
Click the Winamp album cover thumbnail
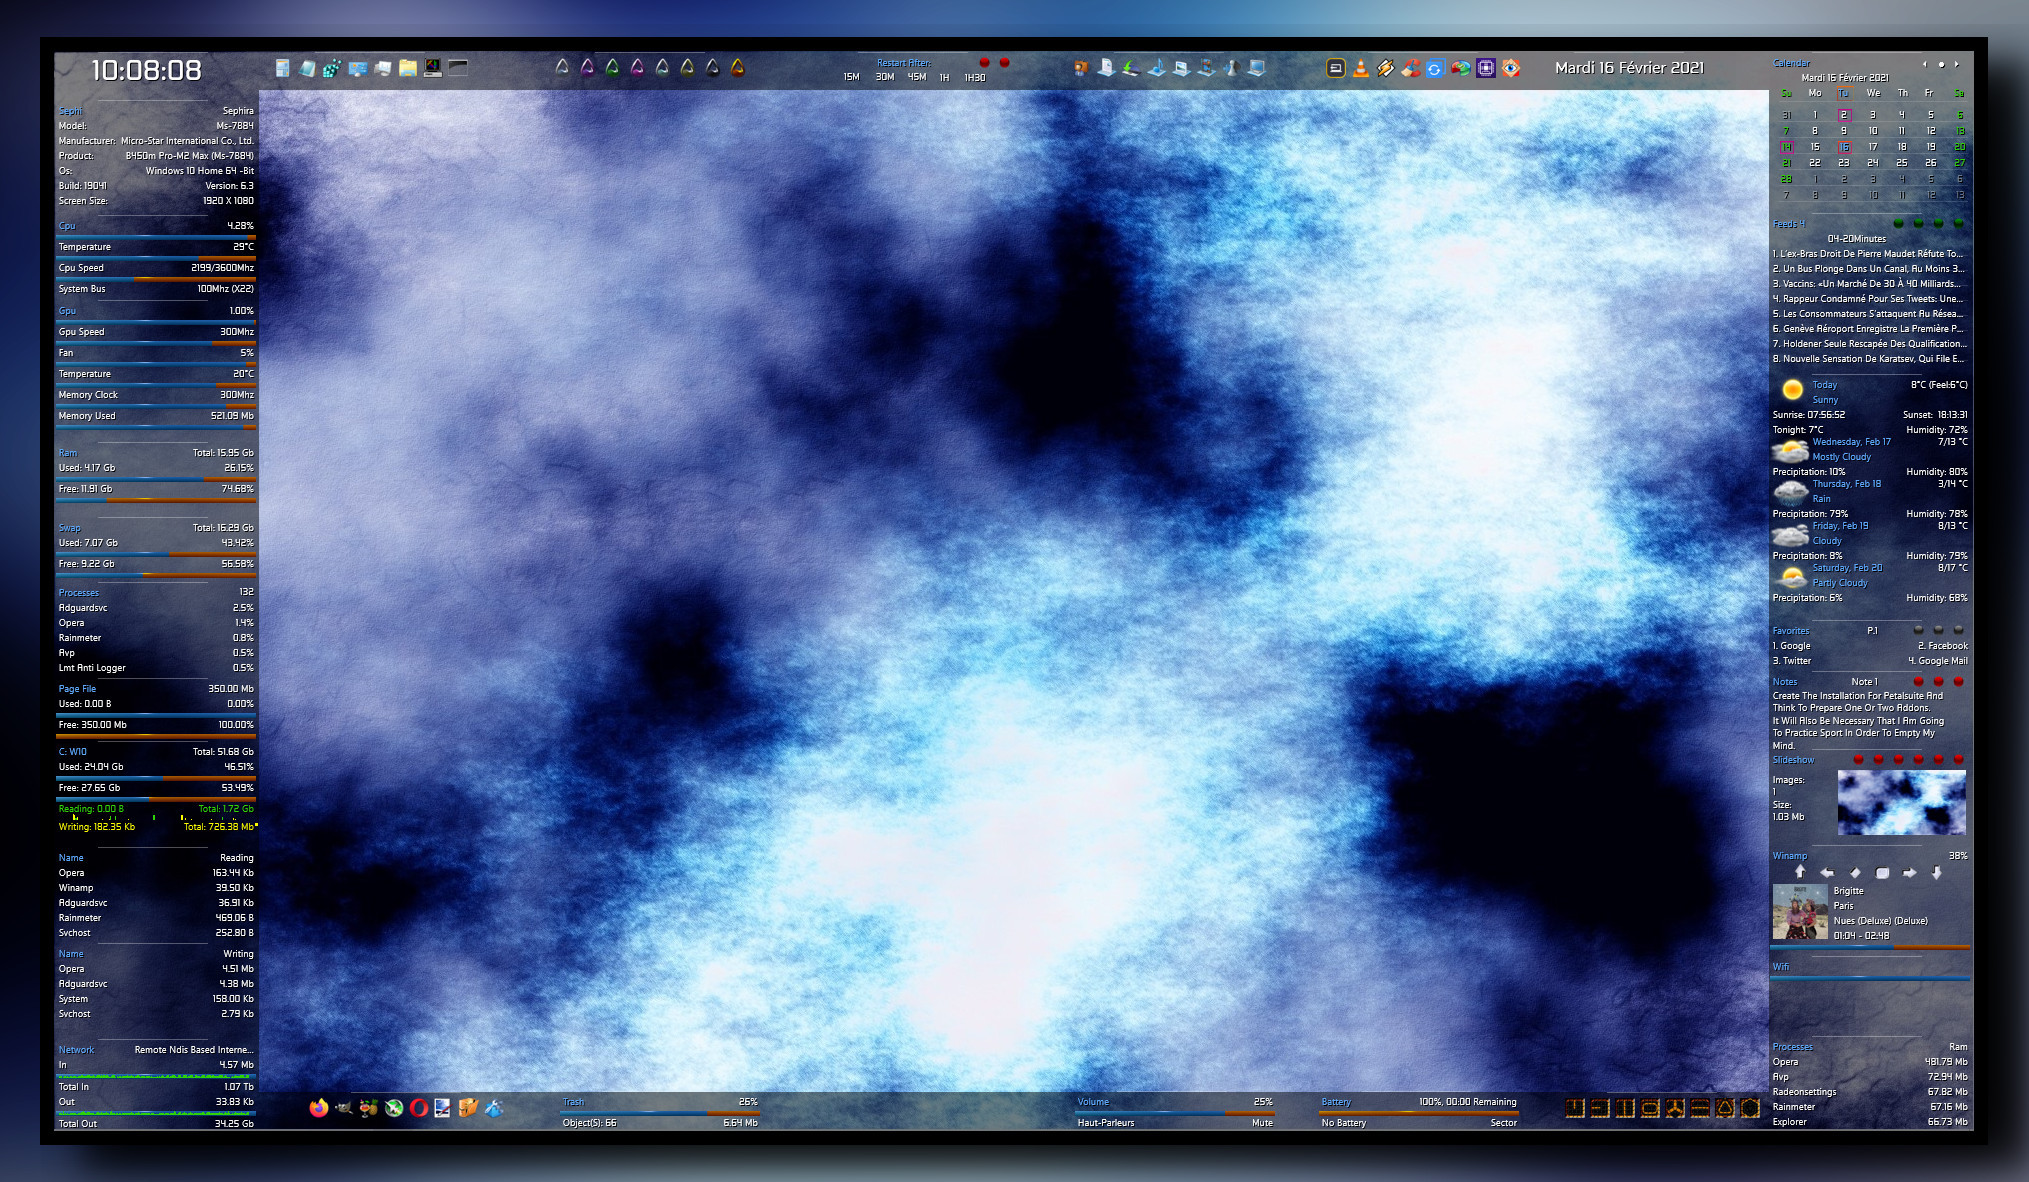pyautogui.click(x=1800, y=911)
